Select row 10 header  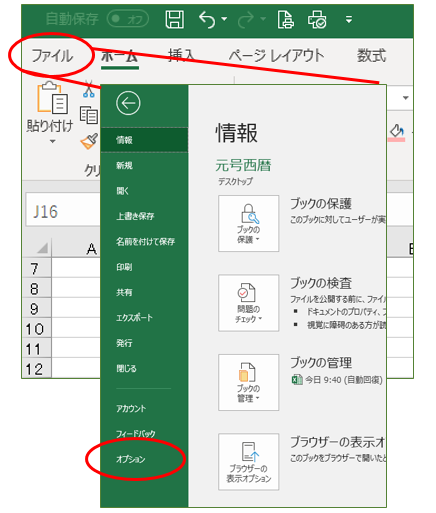[x=37, y=328]
